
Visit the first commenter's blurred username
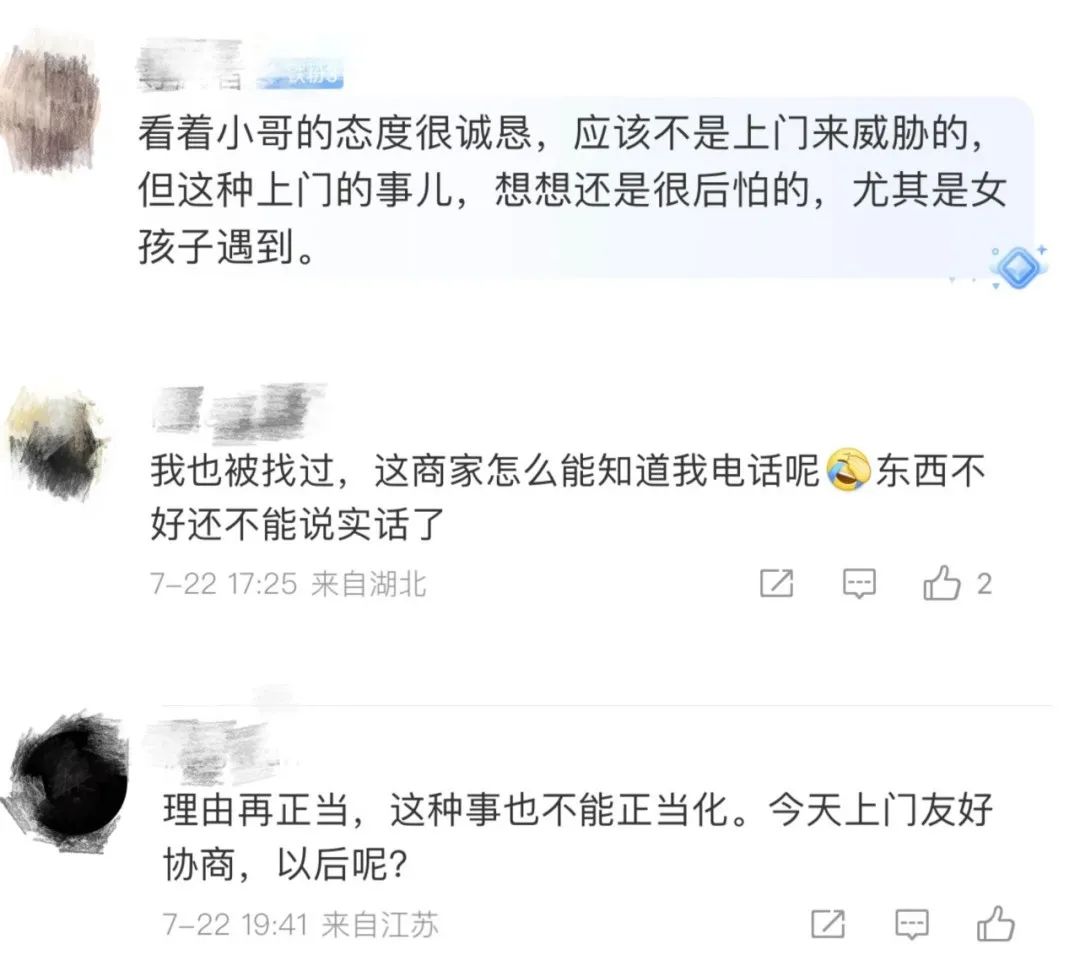[191, 67]
